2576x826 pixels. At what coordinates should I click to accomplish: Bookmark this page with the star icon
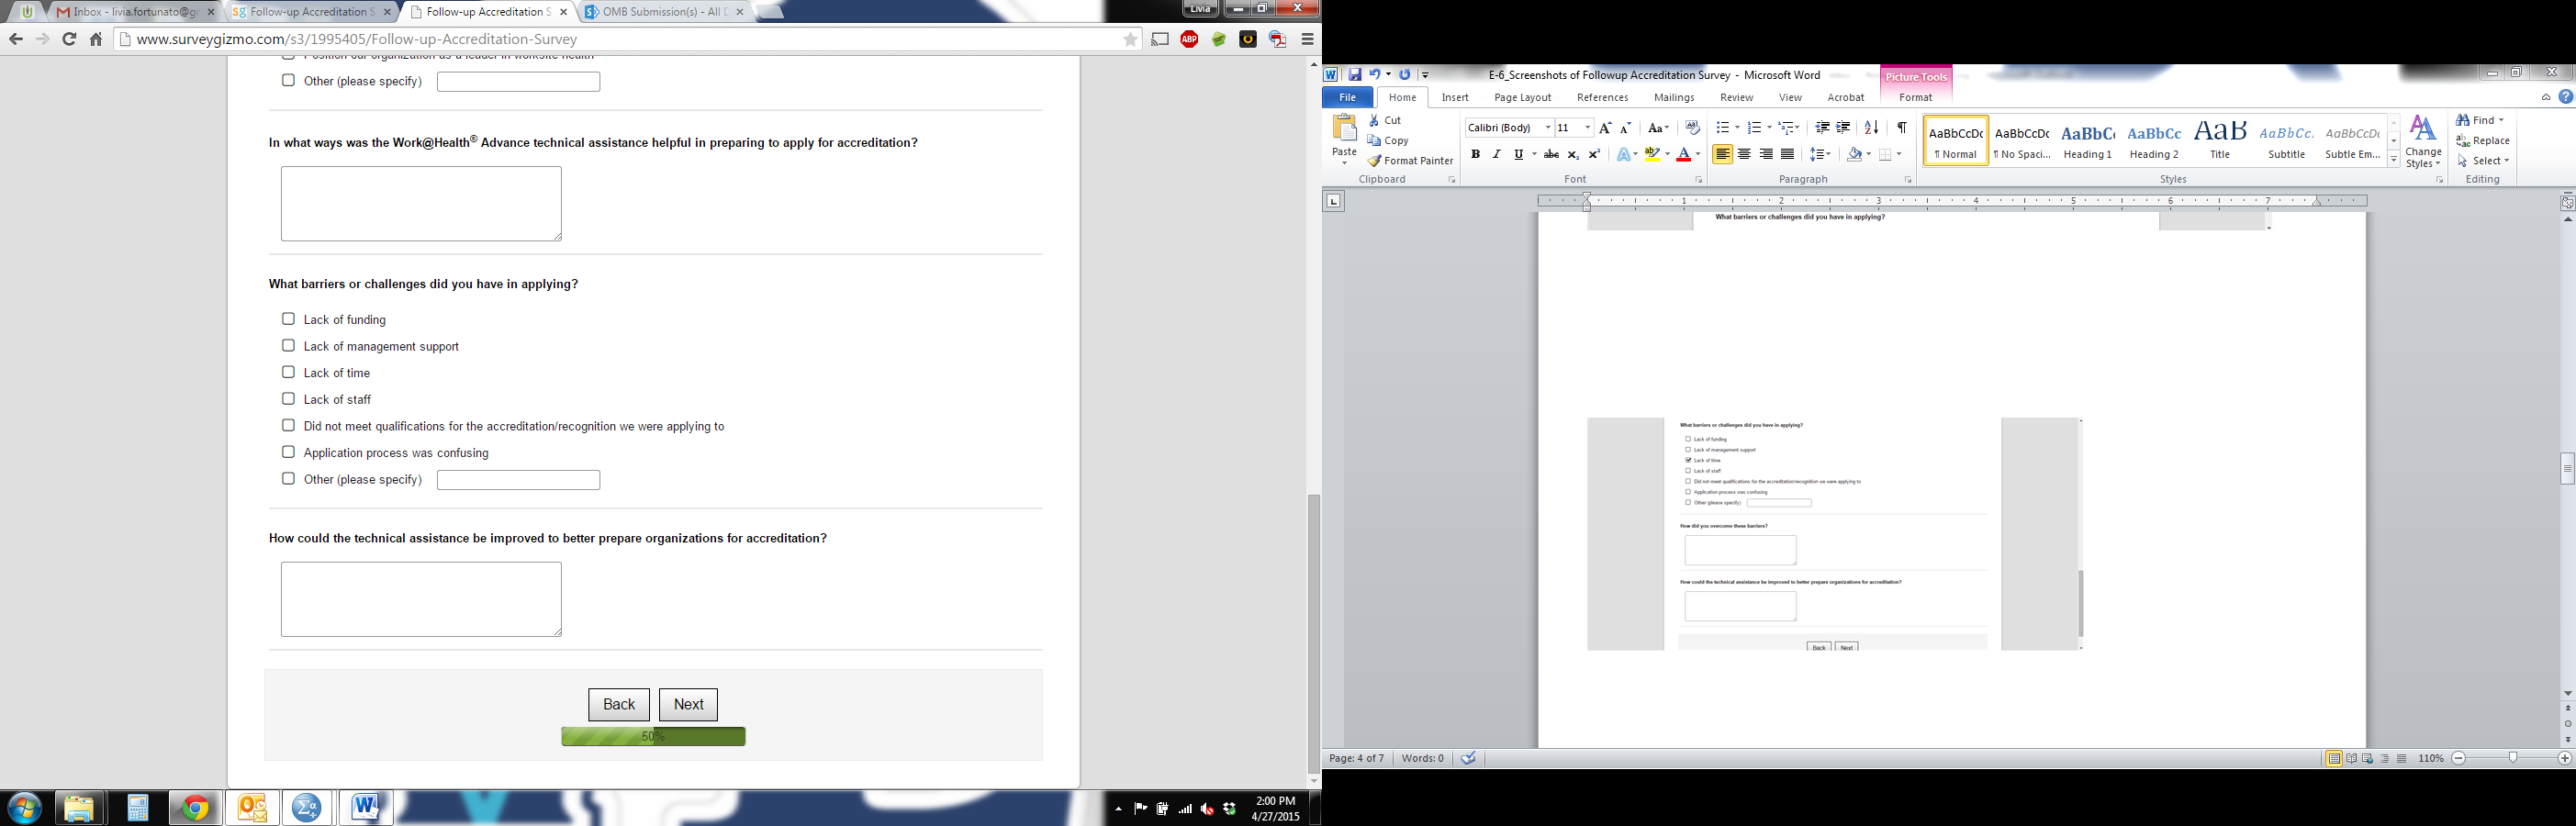pos(1130,39)
